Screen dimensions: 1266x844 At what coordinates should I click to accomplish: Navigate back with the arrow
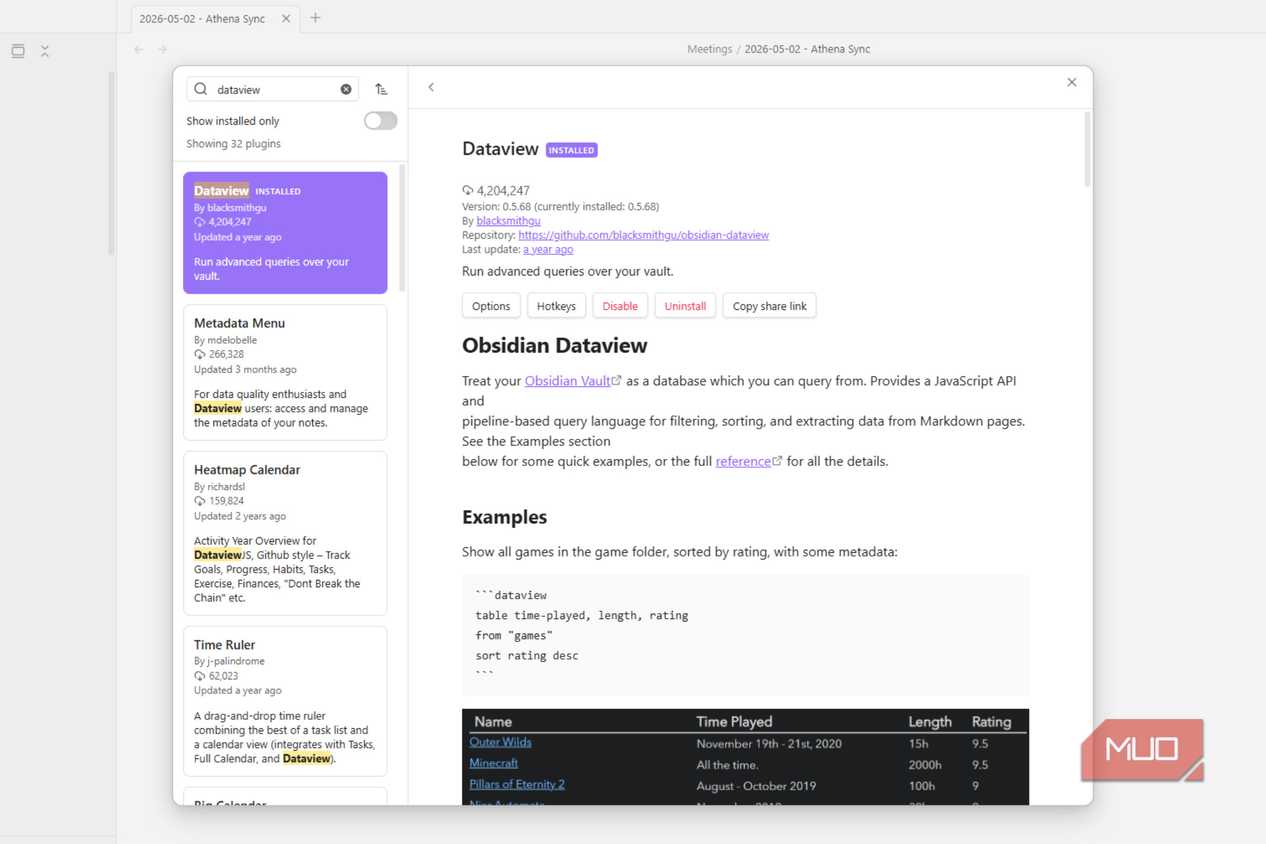click(139, 49)
